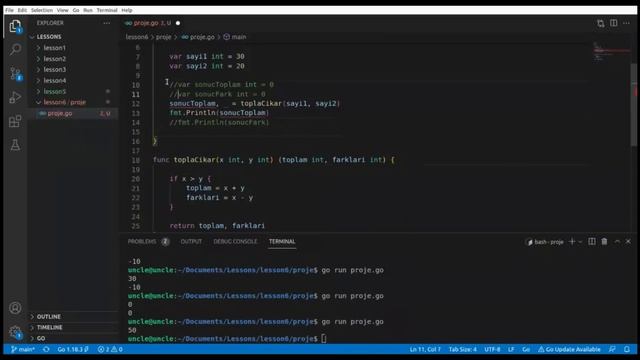This screenshot has width=640, height=360.
Task: Open notifications bell in status bar
Action: (x=627, y=349)
